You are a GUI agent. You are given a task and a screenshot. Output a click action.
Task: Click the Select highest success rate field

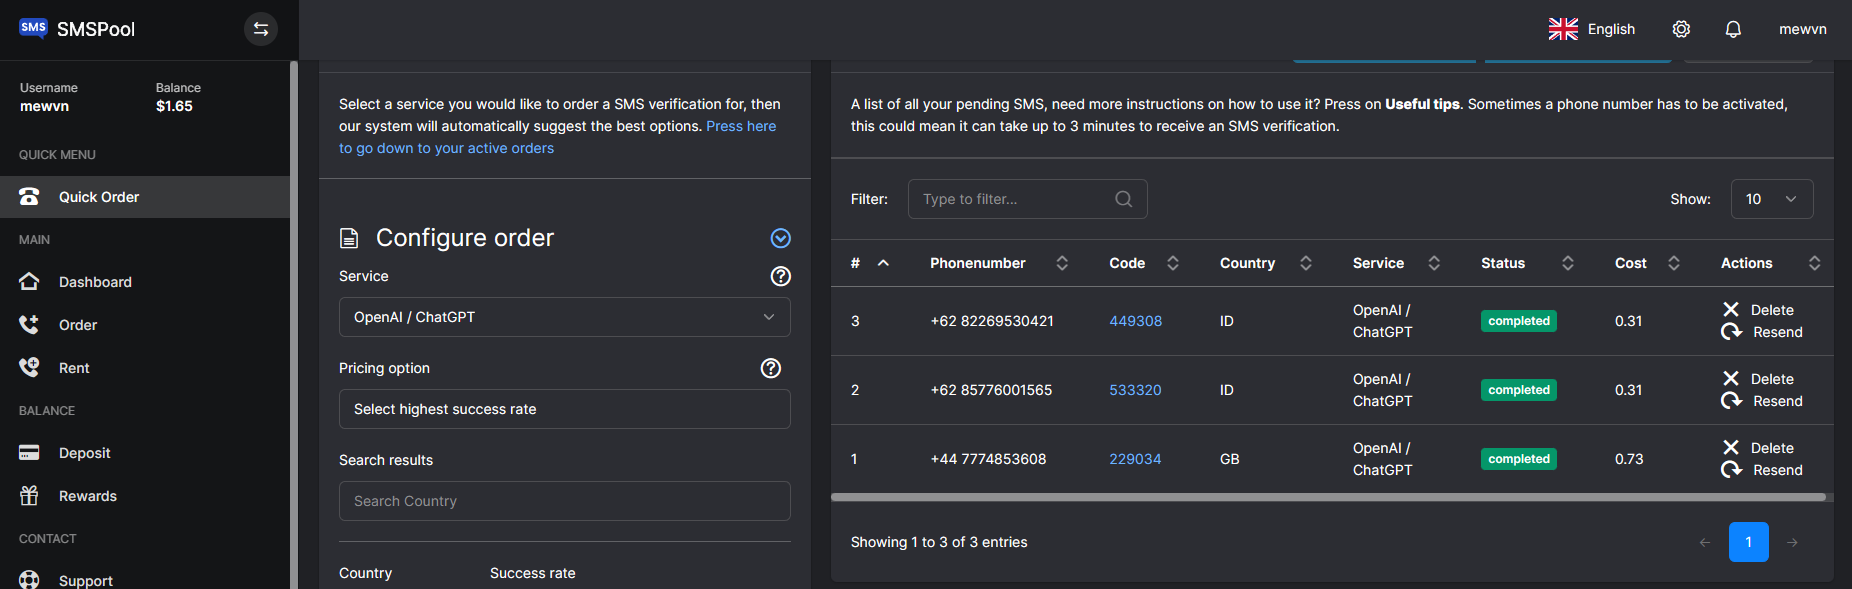(x=565, y=409)
